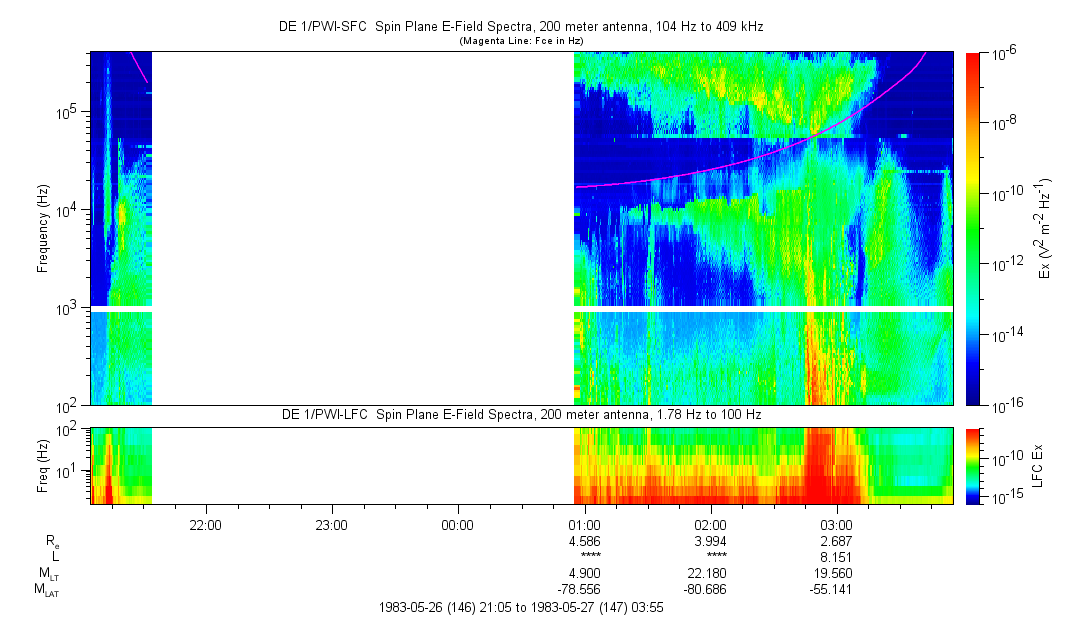Click the 22.180 magnetic local time value

point(710,574)
